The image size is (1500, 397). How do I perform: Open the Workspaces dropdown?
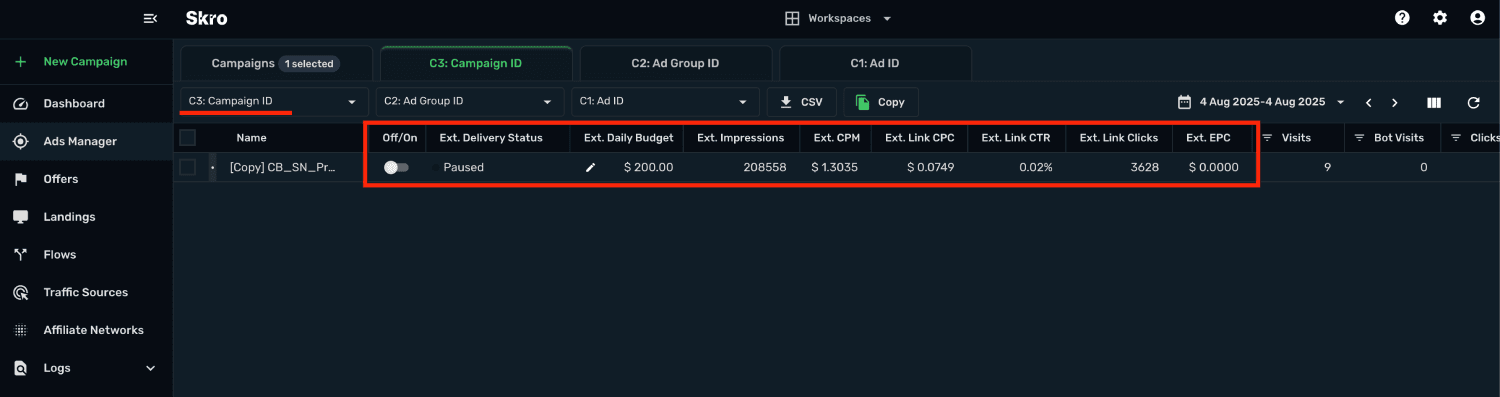point(838,18)
